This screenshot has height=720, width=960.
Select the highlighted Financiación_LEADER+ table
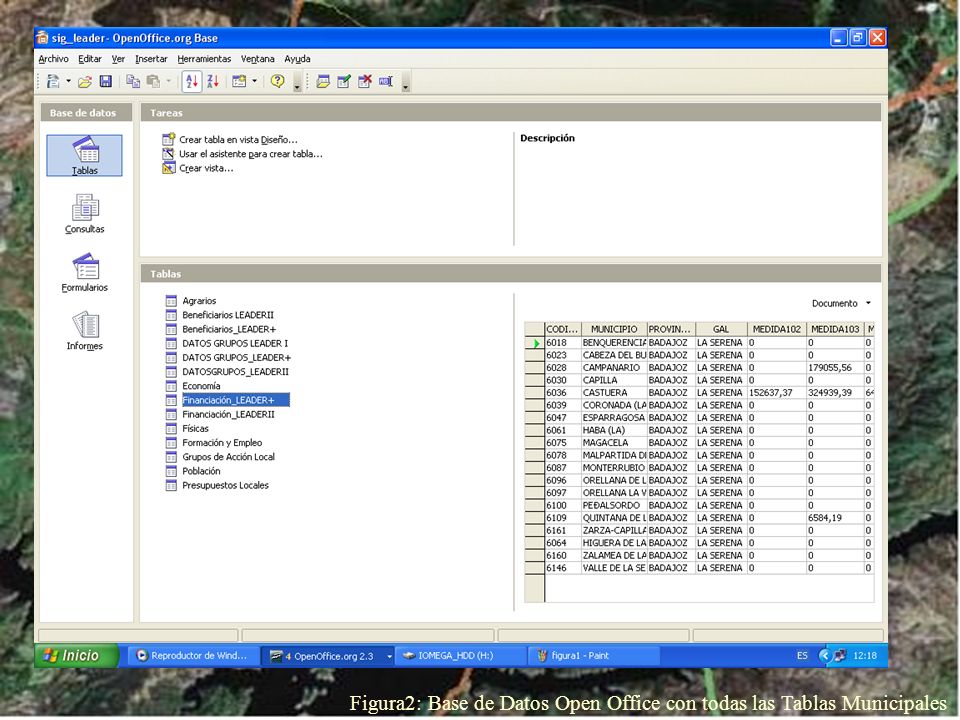(x=227, y=400)
